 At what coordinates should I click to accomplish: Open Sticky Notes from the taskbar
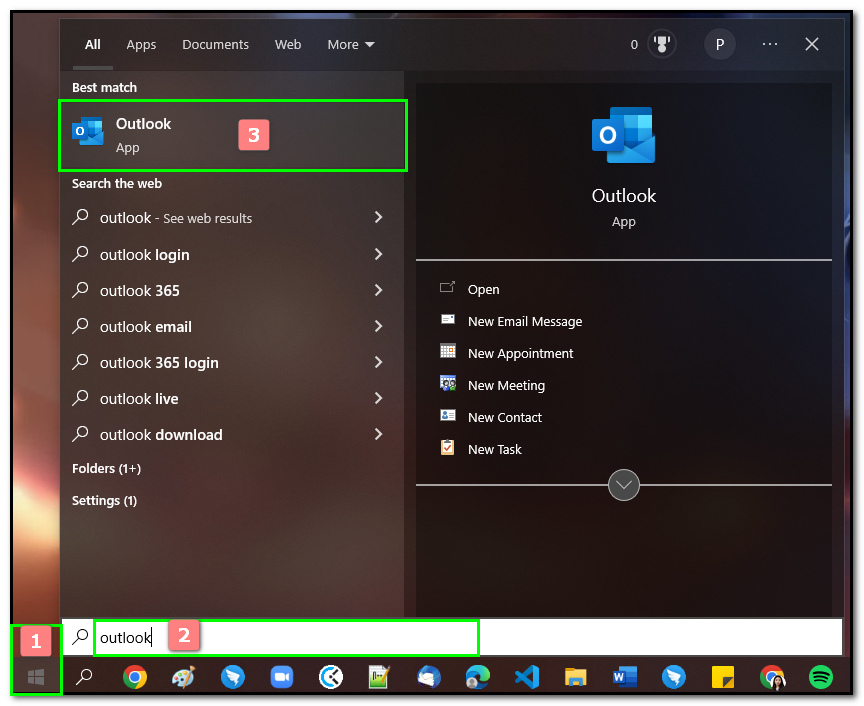pyautogui.click(x=722, y=677)
